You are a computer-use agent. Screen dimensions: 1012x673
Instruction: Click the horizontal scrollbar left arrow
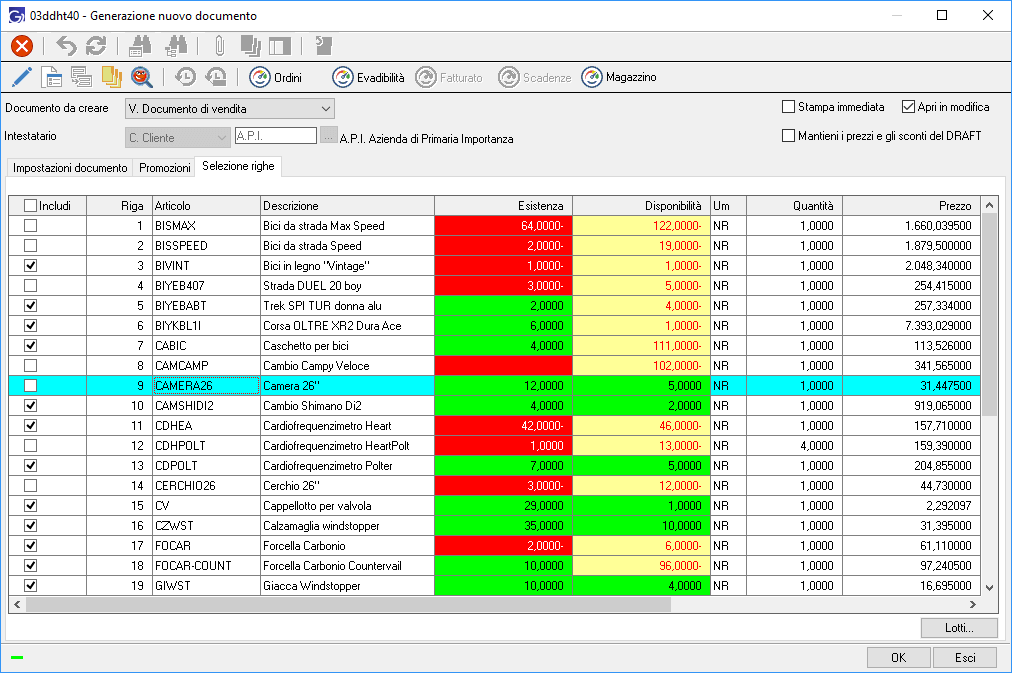(17, 605)
